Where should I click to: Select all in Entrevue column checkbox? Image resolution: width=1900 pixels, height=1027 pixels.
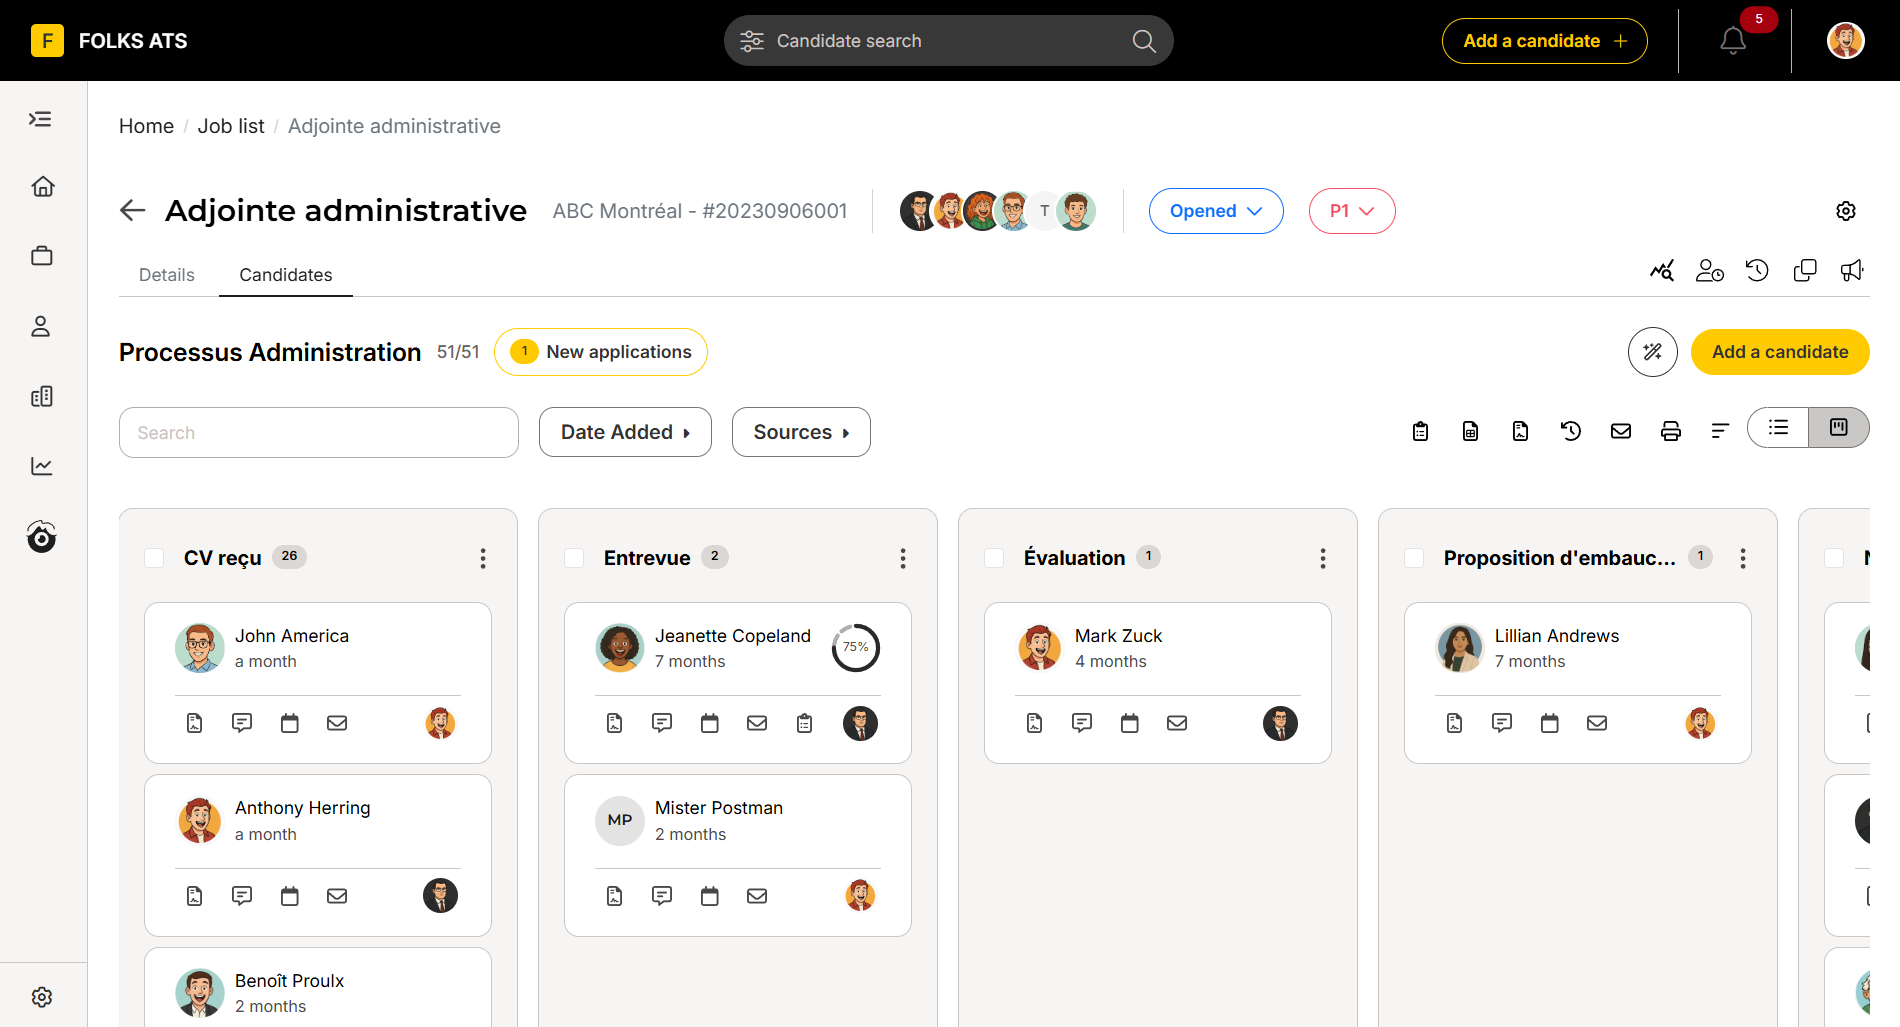574,558
